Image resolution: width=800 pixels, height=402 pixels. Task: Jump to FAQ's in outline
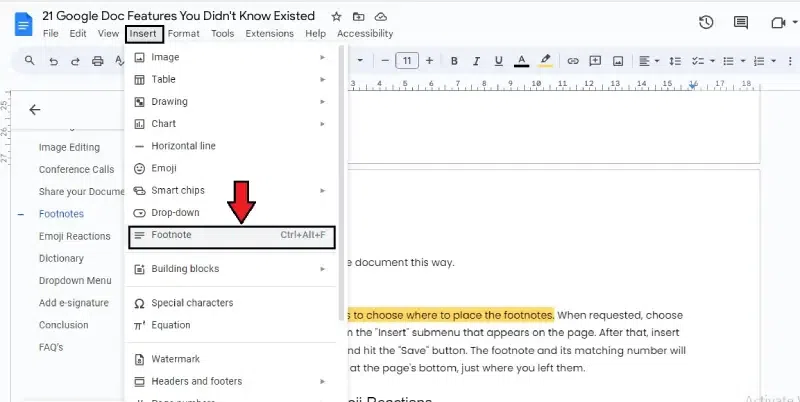pyautogui.click(x=51, y=347)
